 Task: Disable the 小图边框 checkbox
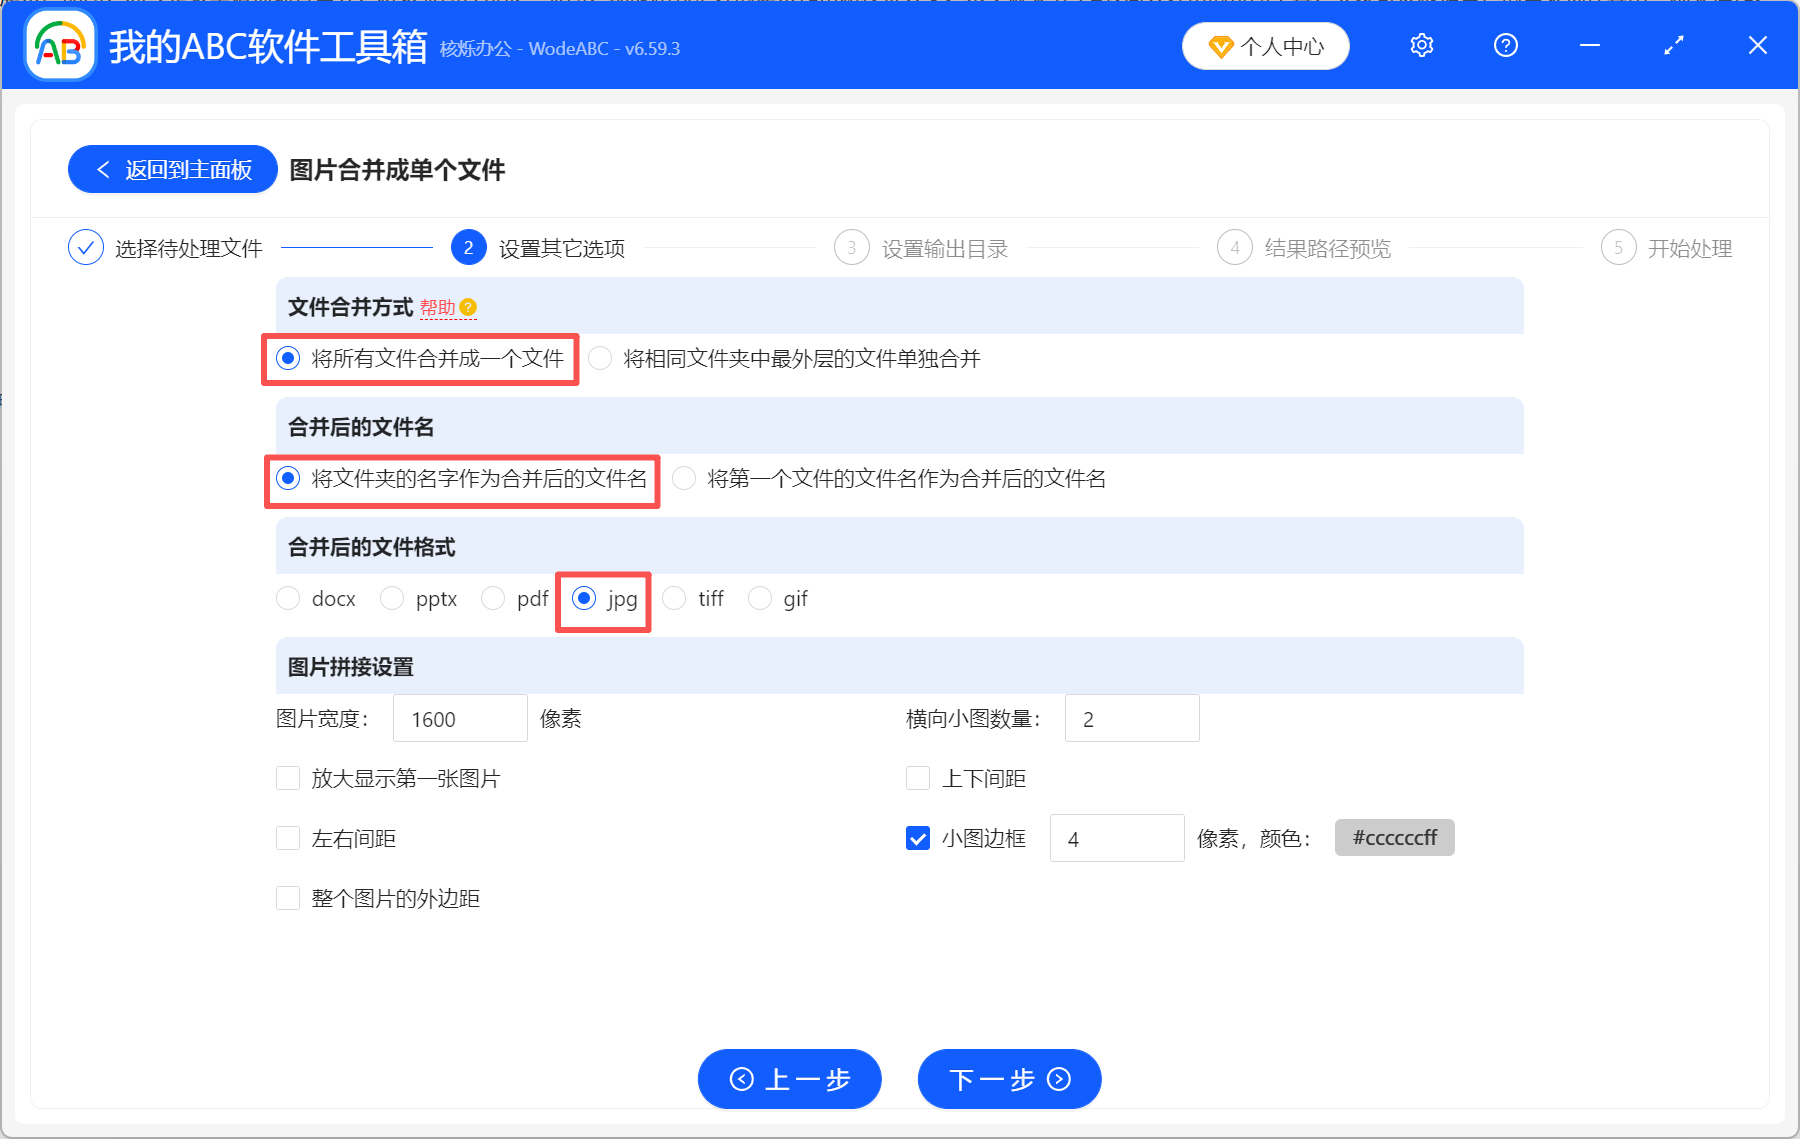click(917, 838)
